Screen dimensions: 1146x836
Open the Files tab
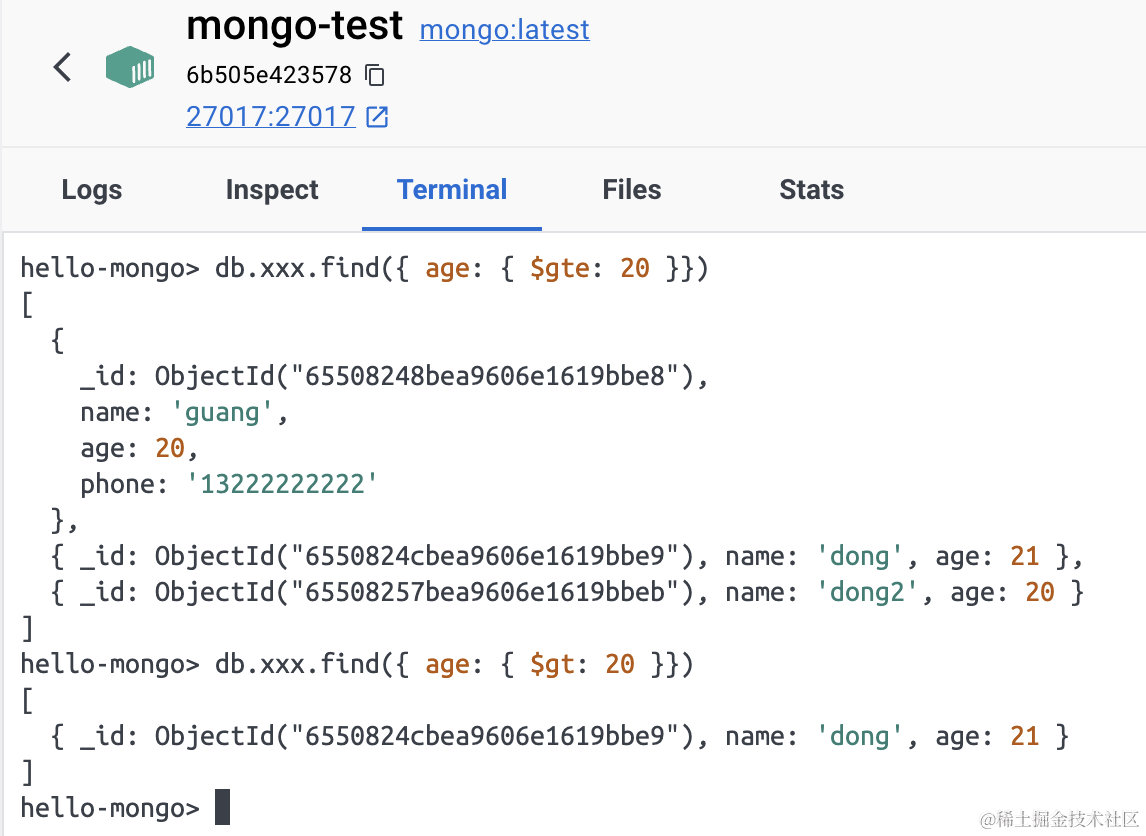(631, 190)
